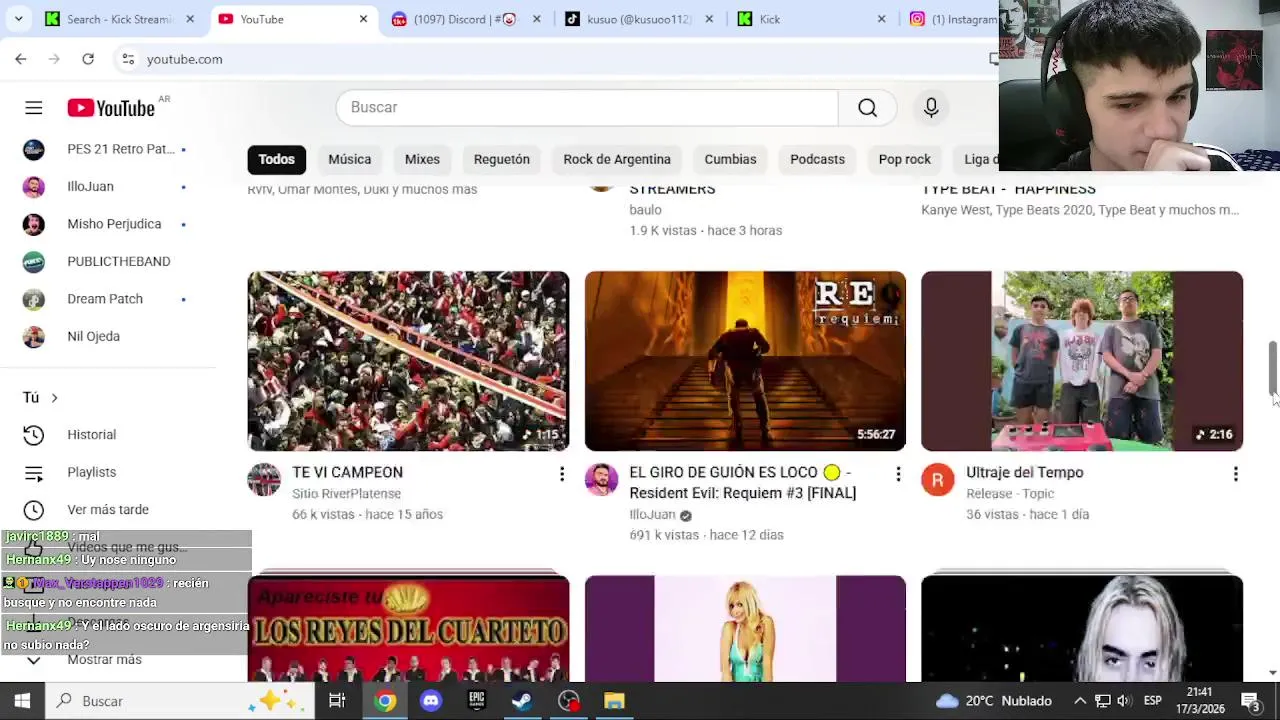The height and width of the screenshot is (720, 1280).
Task: Select the Mixes filter chip
Action: click(x=422, y=159)
